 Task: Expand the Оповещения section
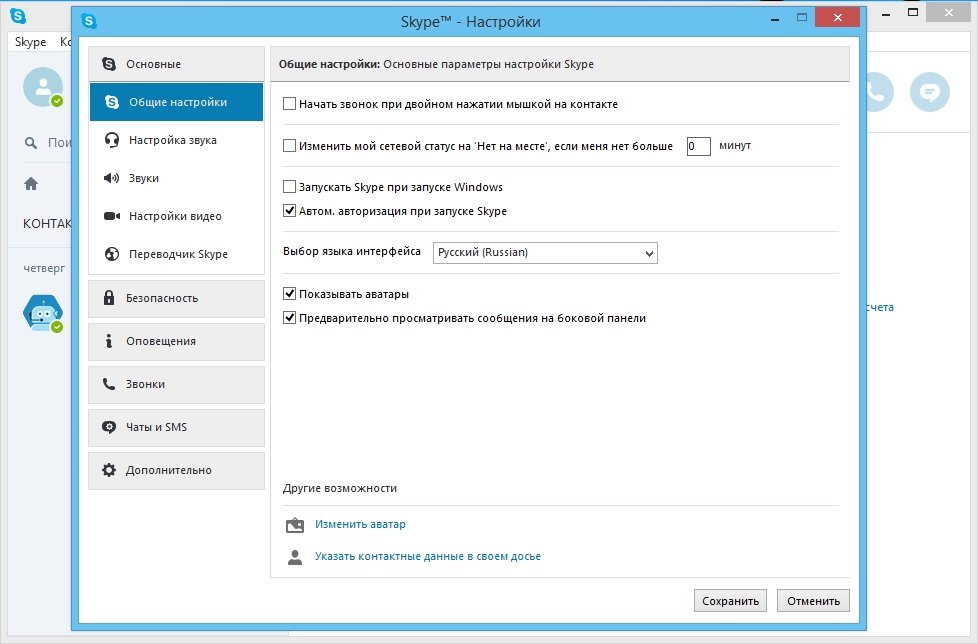[x=177, y=341]
